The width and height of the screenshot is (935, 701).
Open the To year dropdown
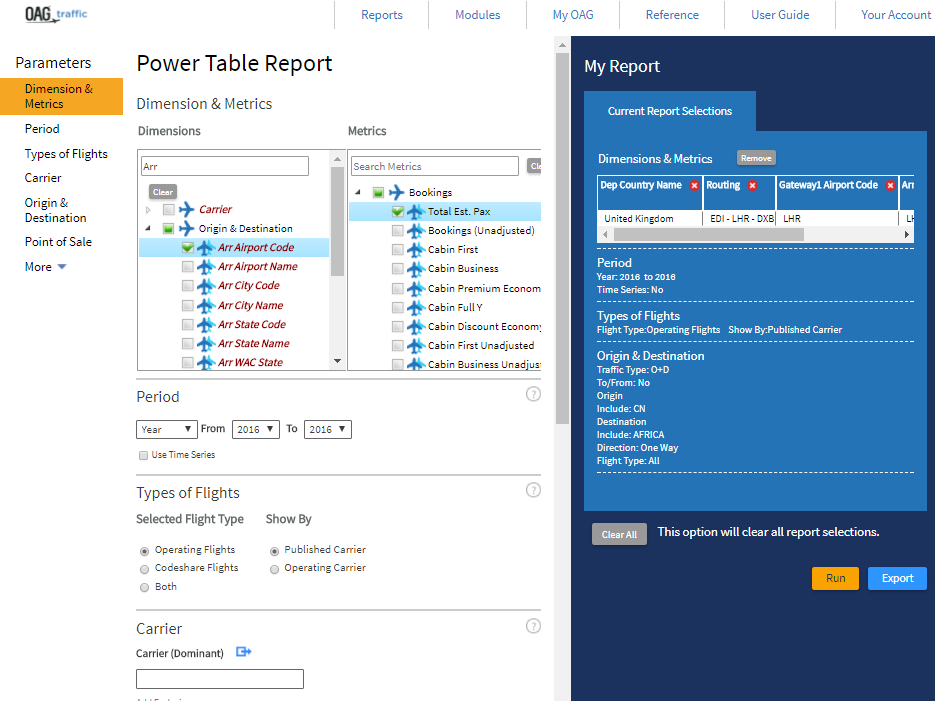[x=327, y=429]
